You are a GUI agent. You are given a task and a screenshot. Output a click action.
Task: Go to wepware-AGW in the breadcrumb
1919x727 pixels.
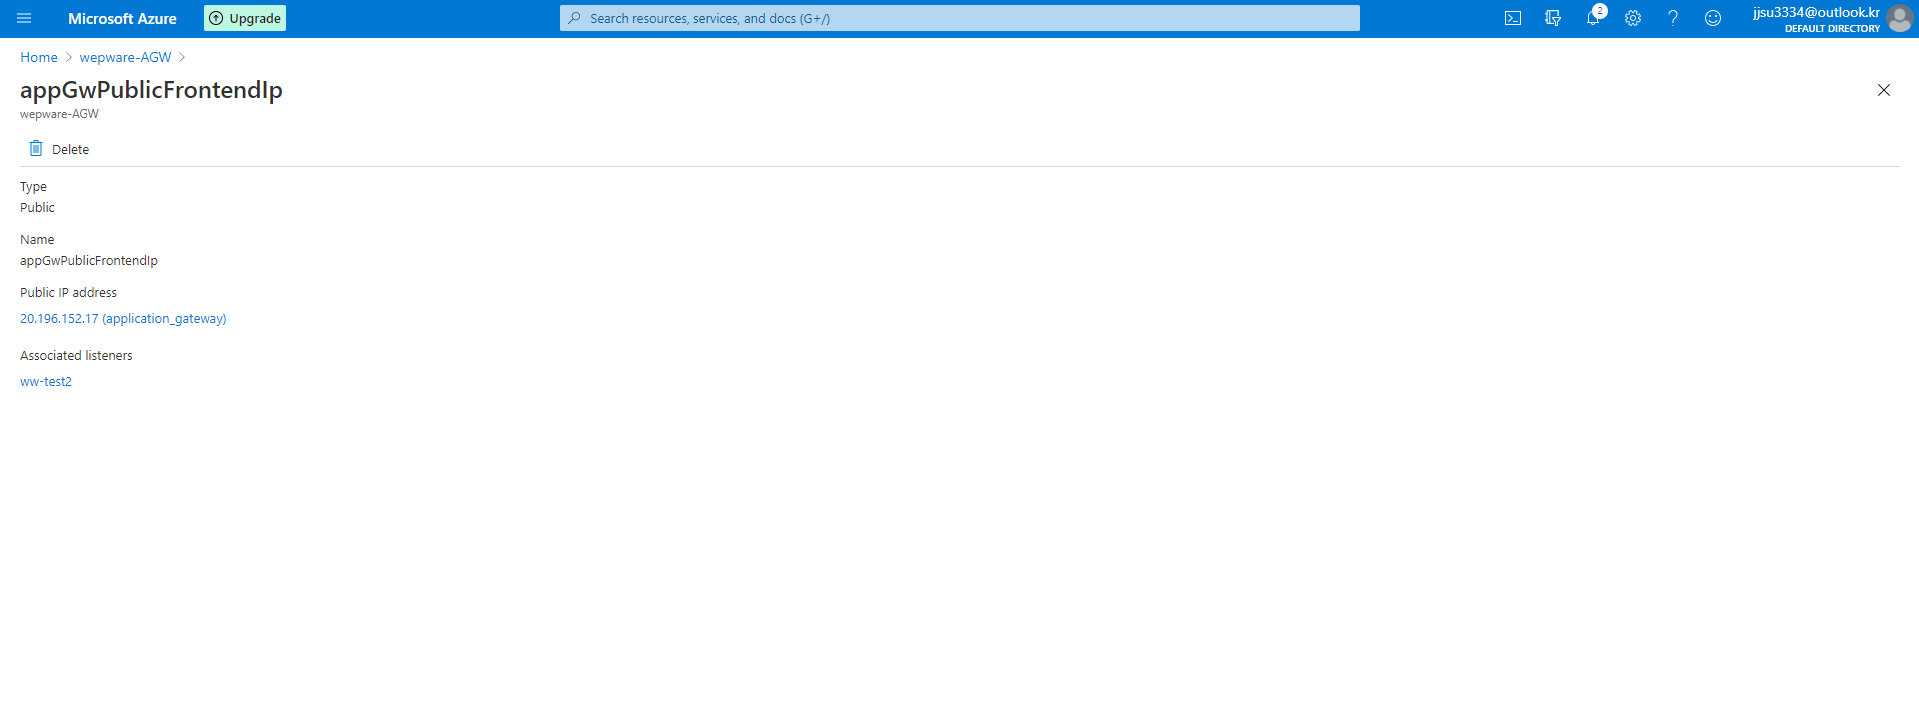[126, 57]
